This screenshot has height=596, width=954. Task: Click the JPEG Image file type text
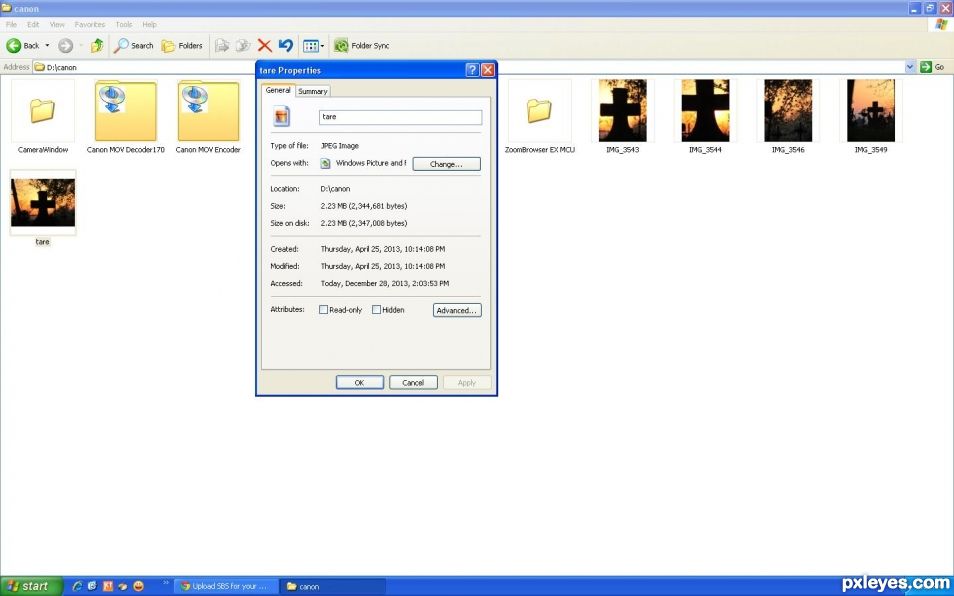pos(339,146)
